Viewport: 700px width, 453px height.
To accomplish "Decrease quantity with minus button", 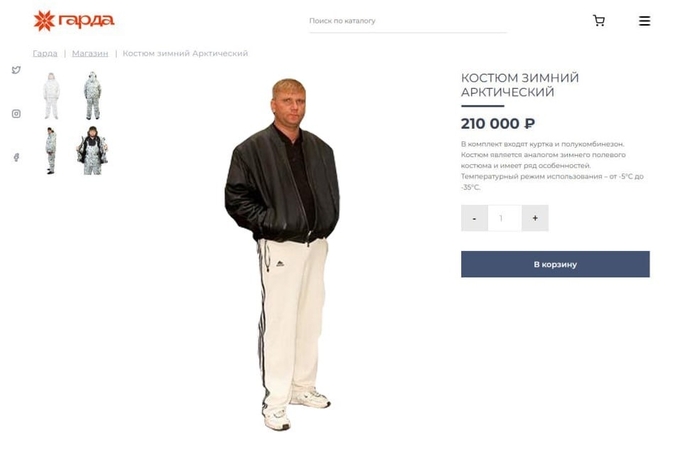I will point(474,218).
